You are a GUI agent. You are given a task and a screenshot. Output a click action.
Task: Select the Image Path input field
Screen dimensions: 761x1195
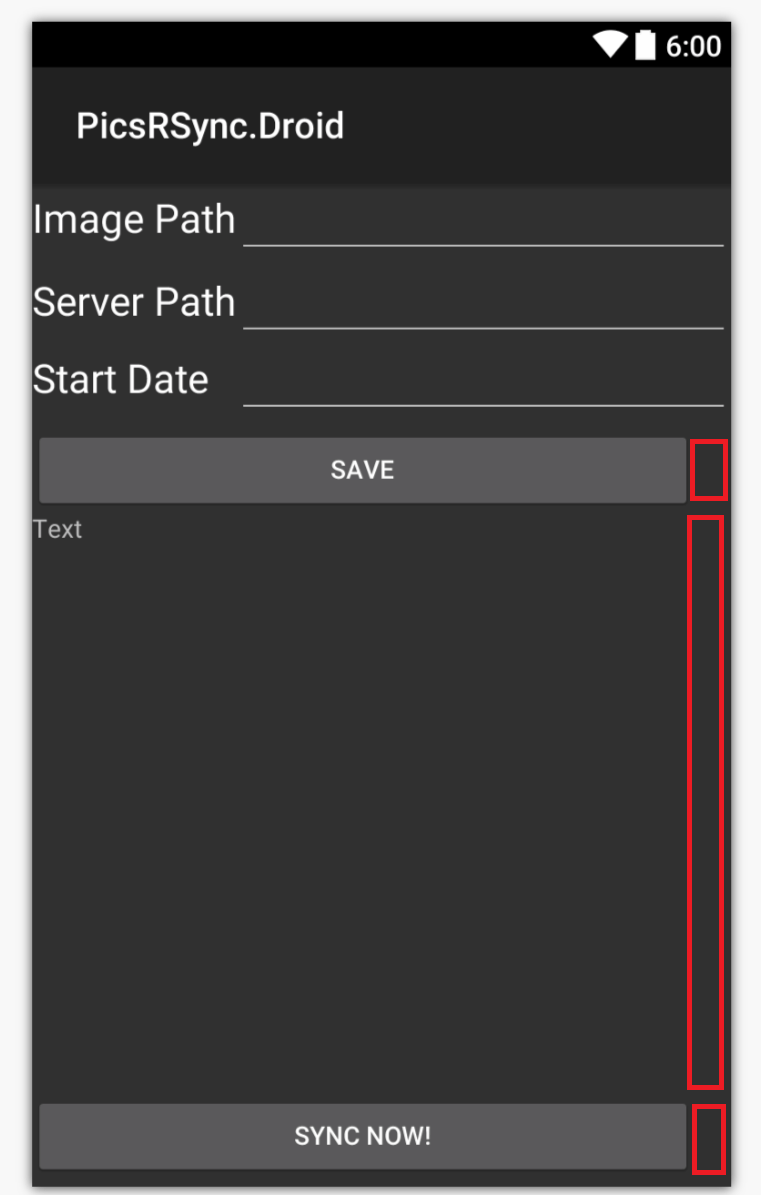coord(483,228)
